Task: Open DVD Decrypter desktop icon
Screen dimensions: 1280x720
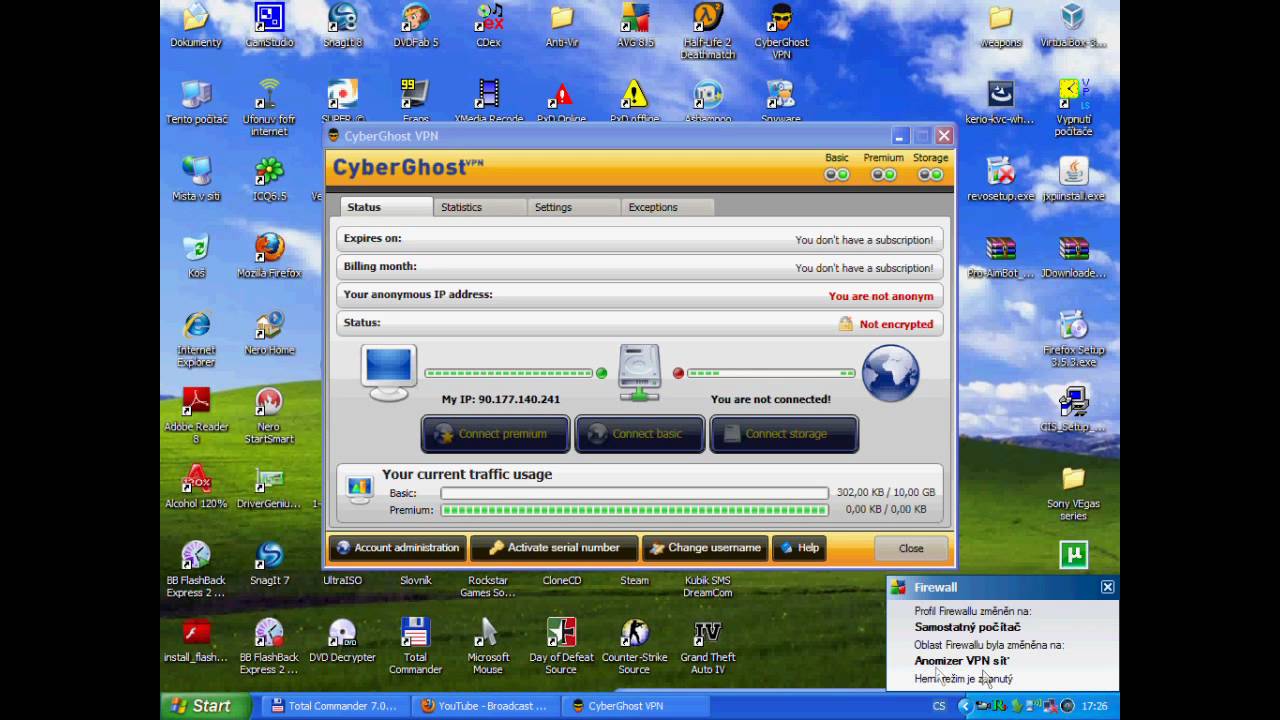Action: pyautogui.click(x=342, y=641)
